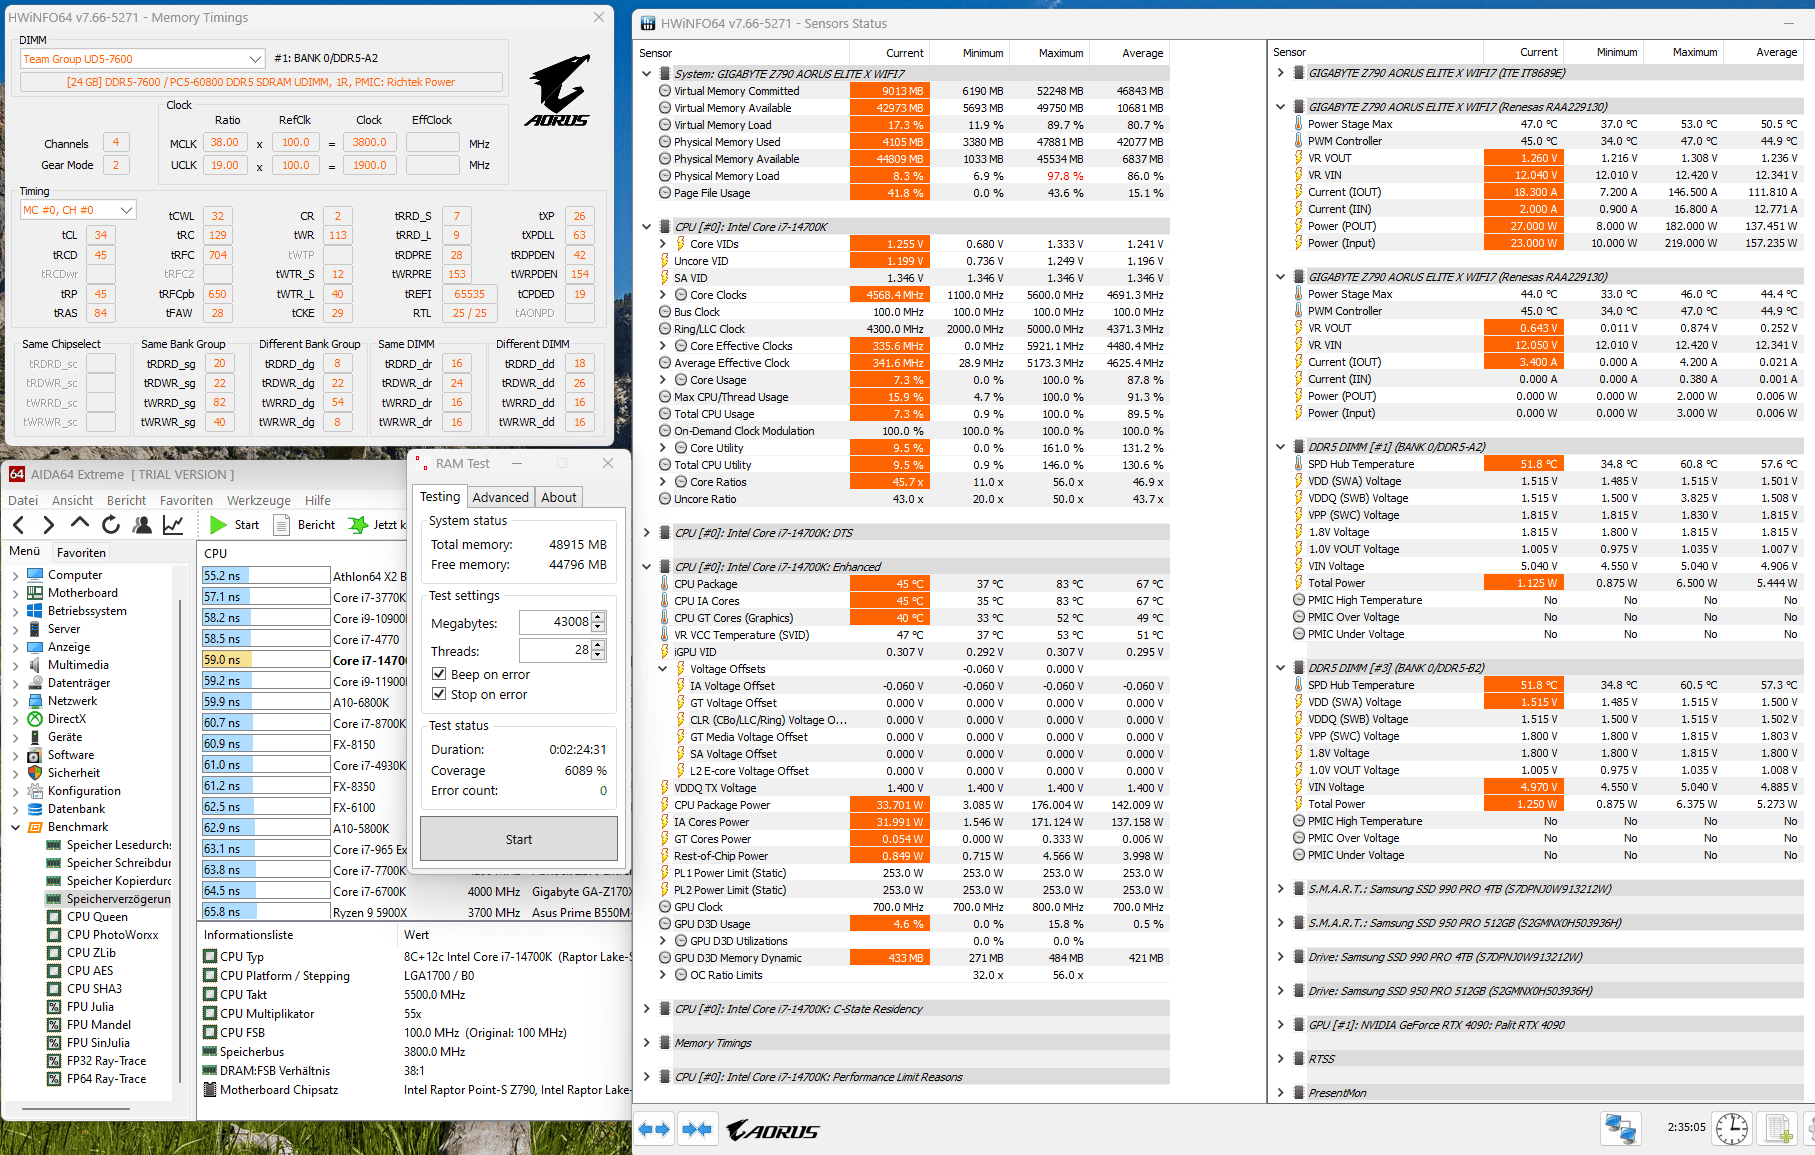Toggle Beep on error checkbox
Screen dimensions: 1815x1155
tap(438, 674)
